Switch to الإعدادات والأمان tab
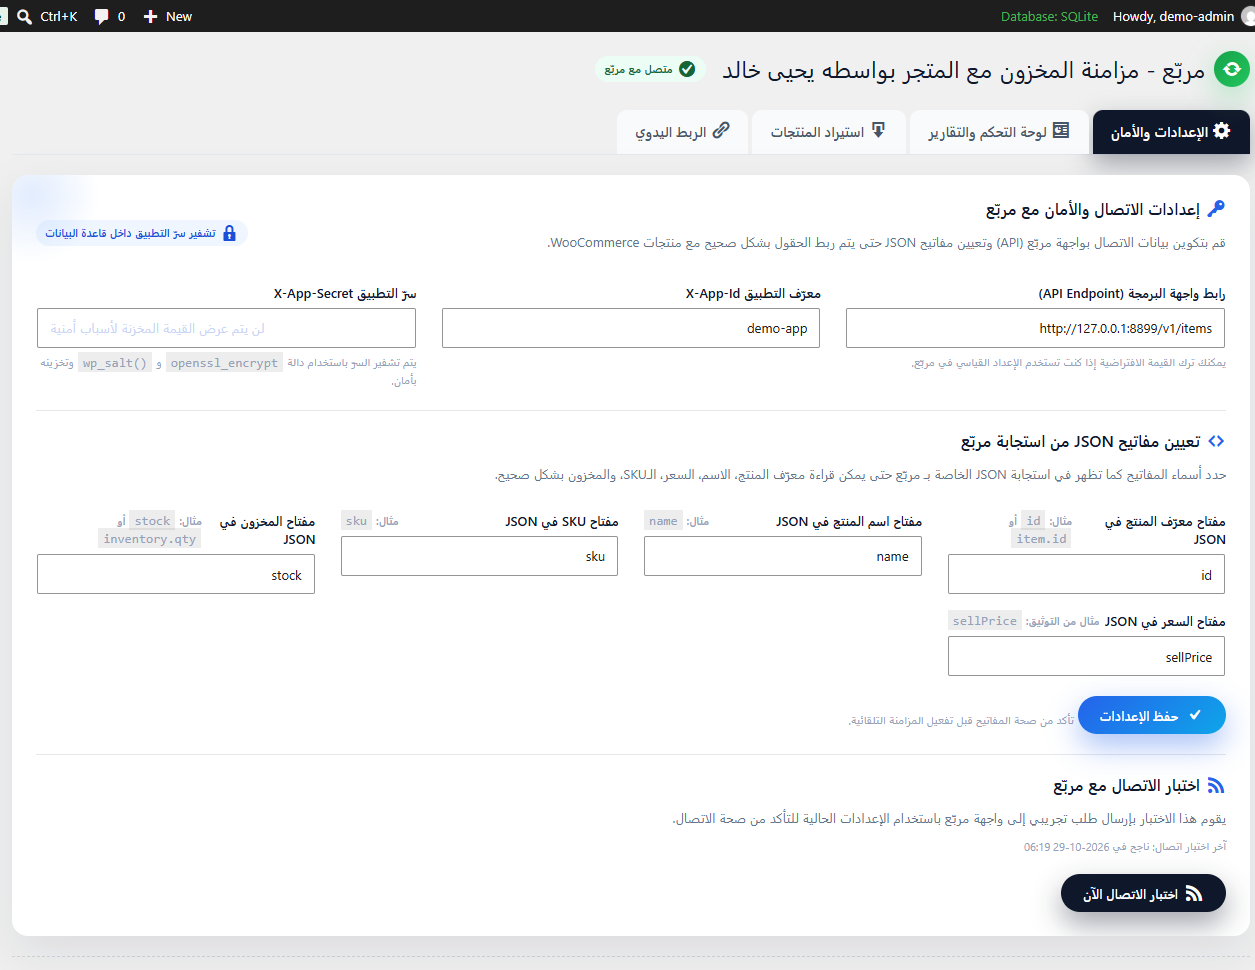The width and height of the screenshot is (1255, 970). [1171, 132]
